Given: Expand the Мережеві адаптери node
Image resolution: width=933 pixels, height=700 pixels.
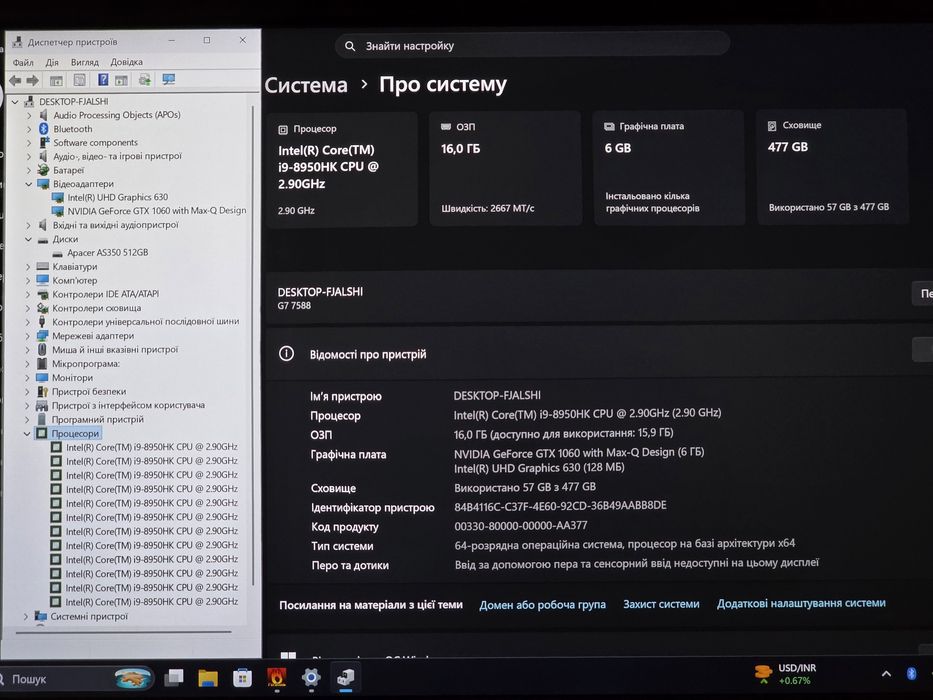Looking at the screenshot, I should click(27, 336).
